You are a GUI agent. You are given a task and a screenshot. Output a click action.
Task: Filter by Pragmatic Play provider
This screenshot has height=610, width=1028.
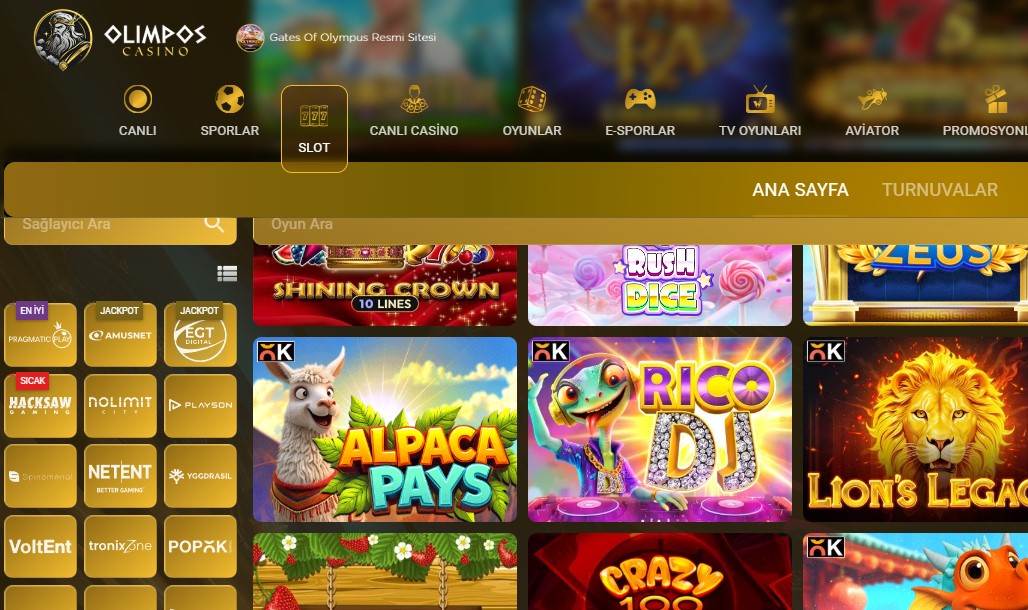click(41, 335)
